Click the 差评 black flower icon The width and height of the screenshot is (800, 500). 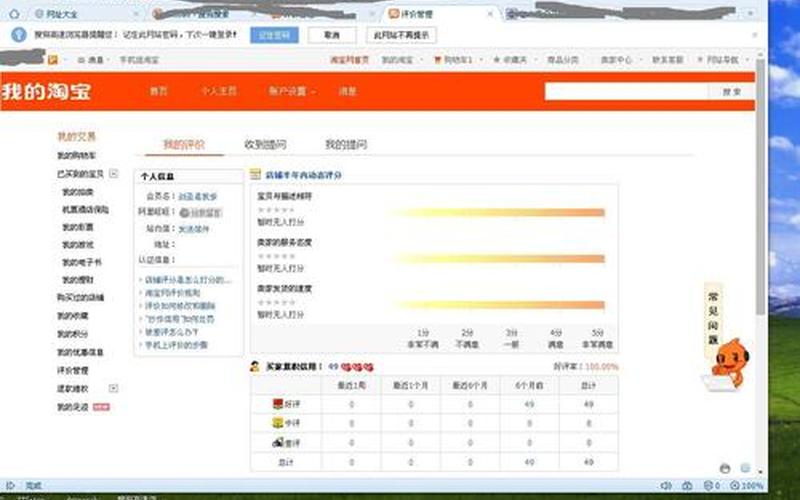coord(278,442)
